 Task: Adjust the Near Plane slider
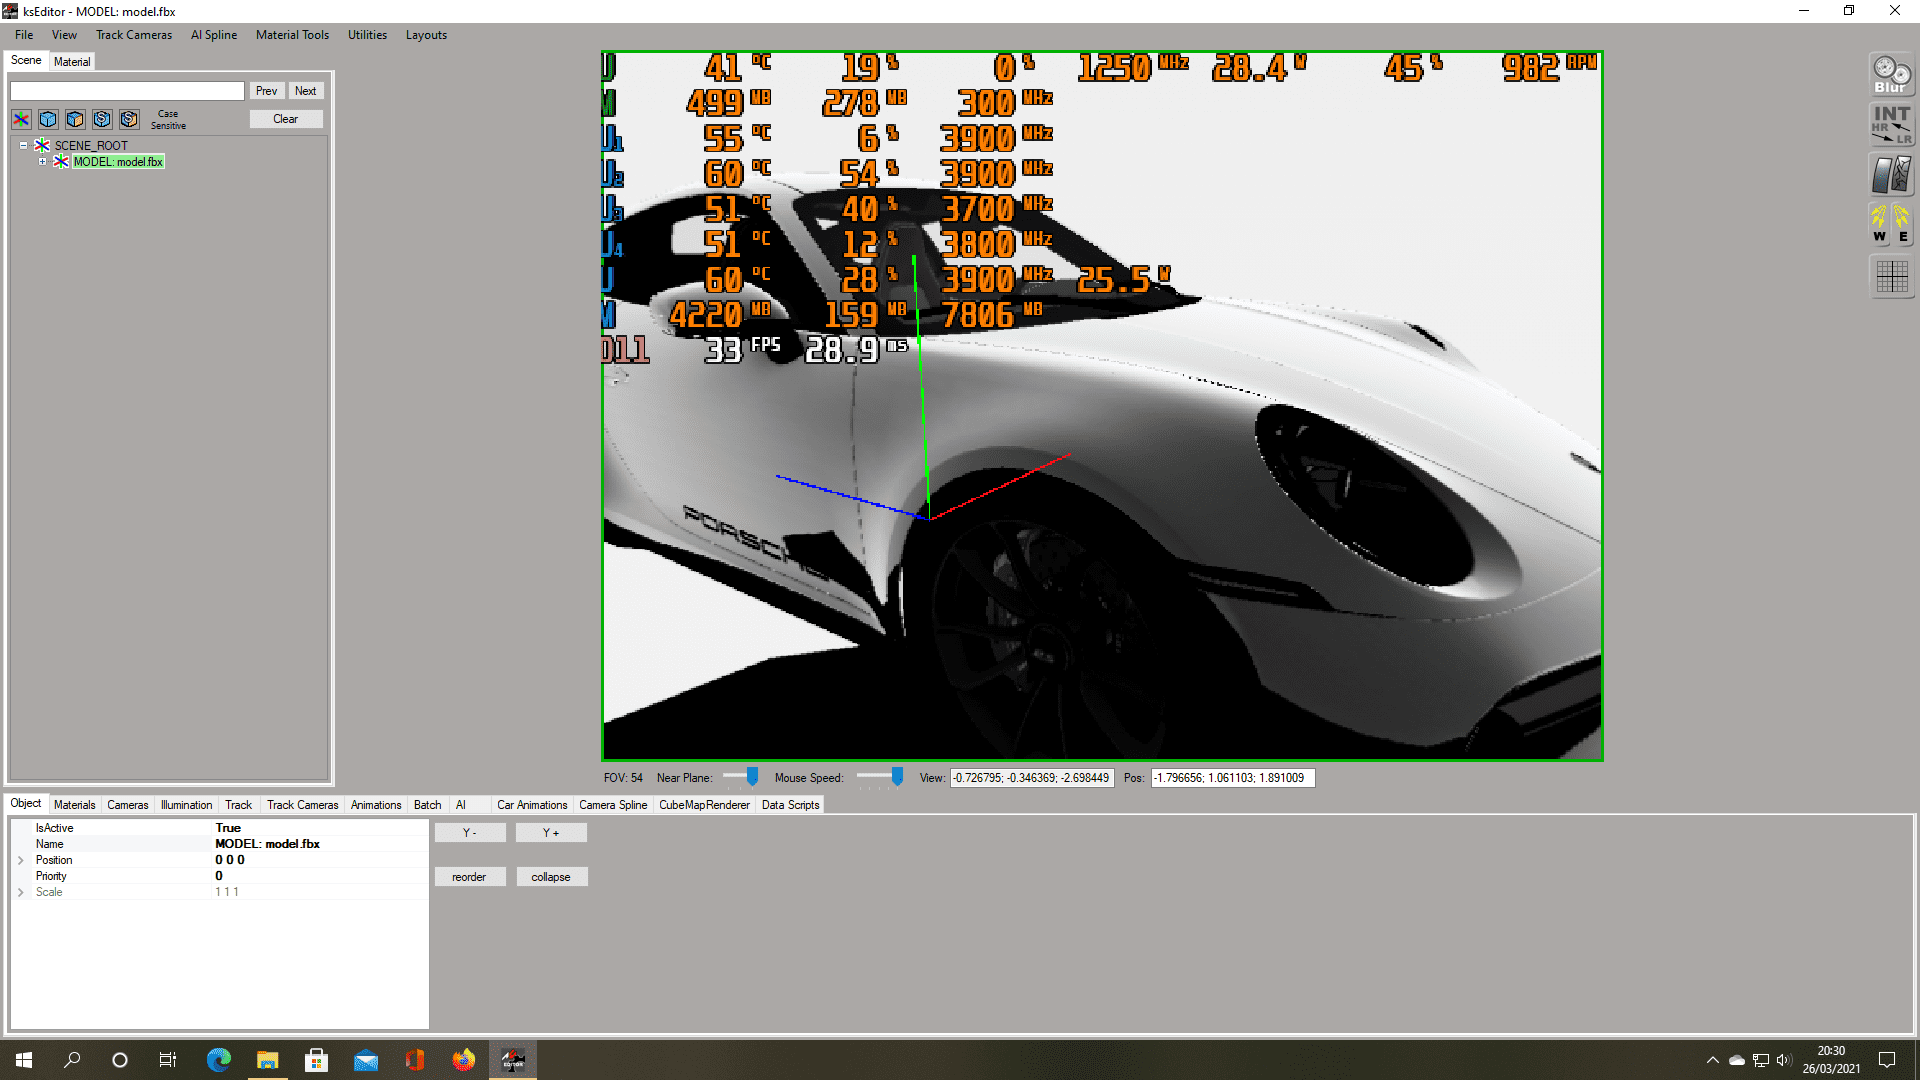click(x=752, y=777)
